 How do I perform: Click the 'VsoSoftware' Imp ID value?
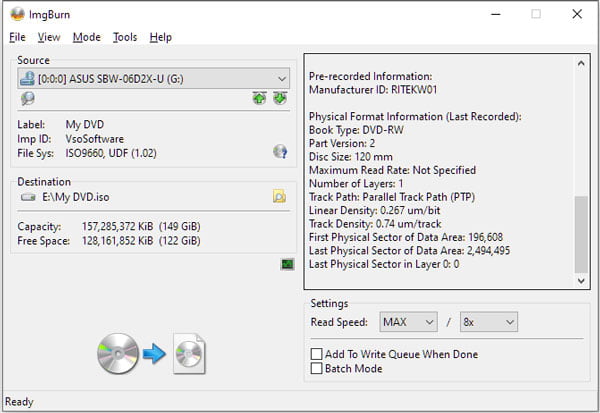95,139
